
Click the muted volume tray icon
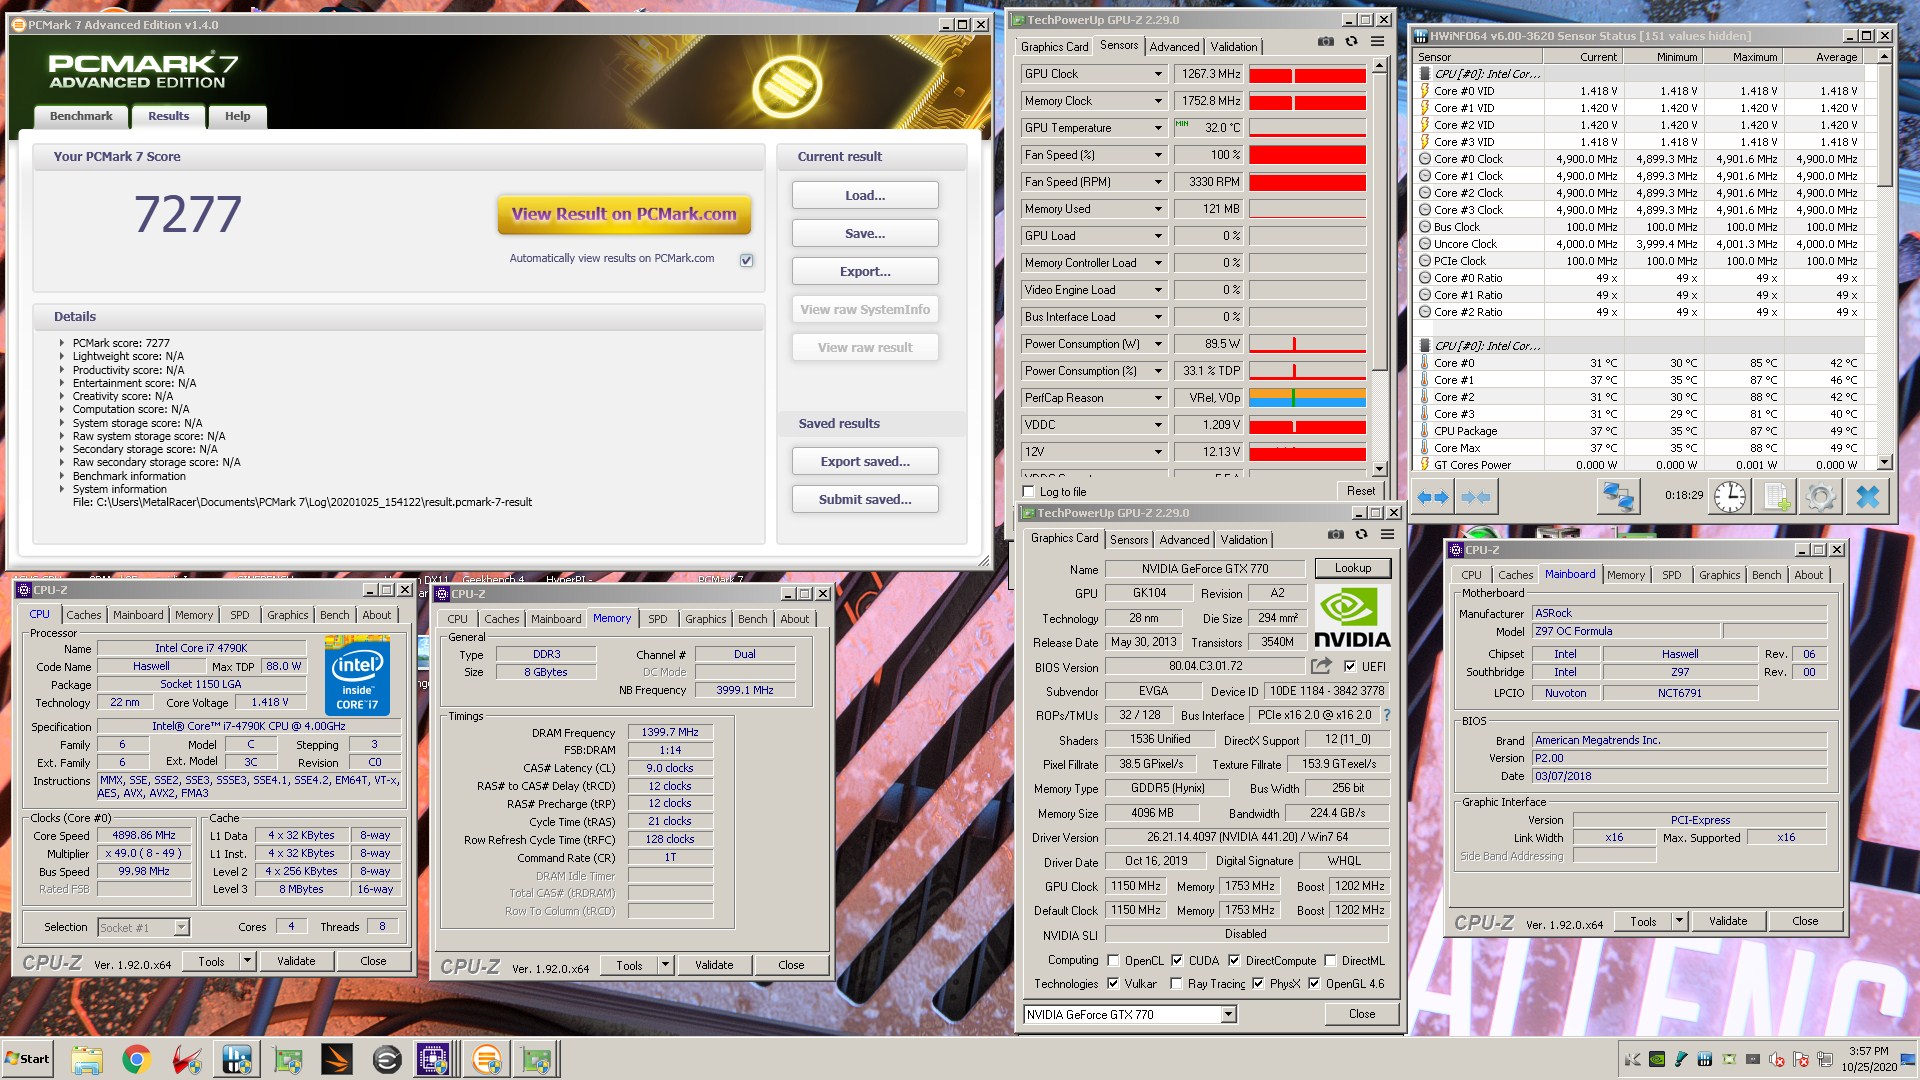point(1777,1059)
